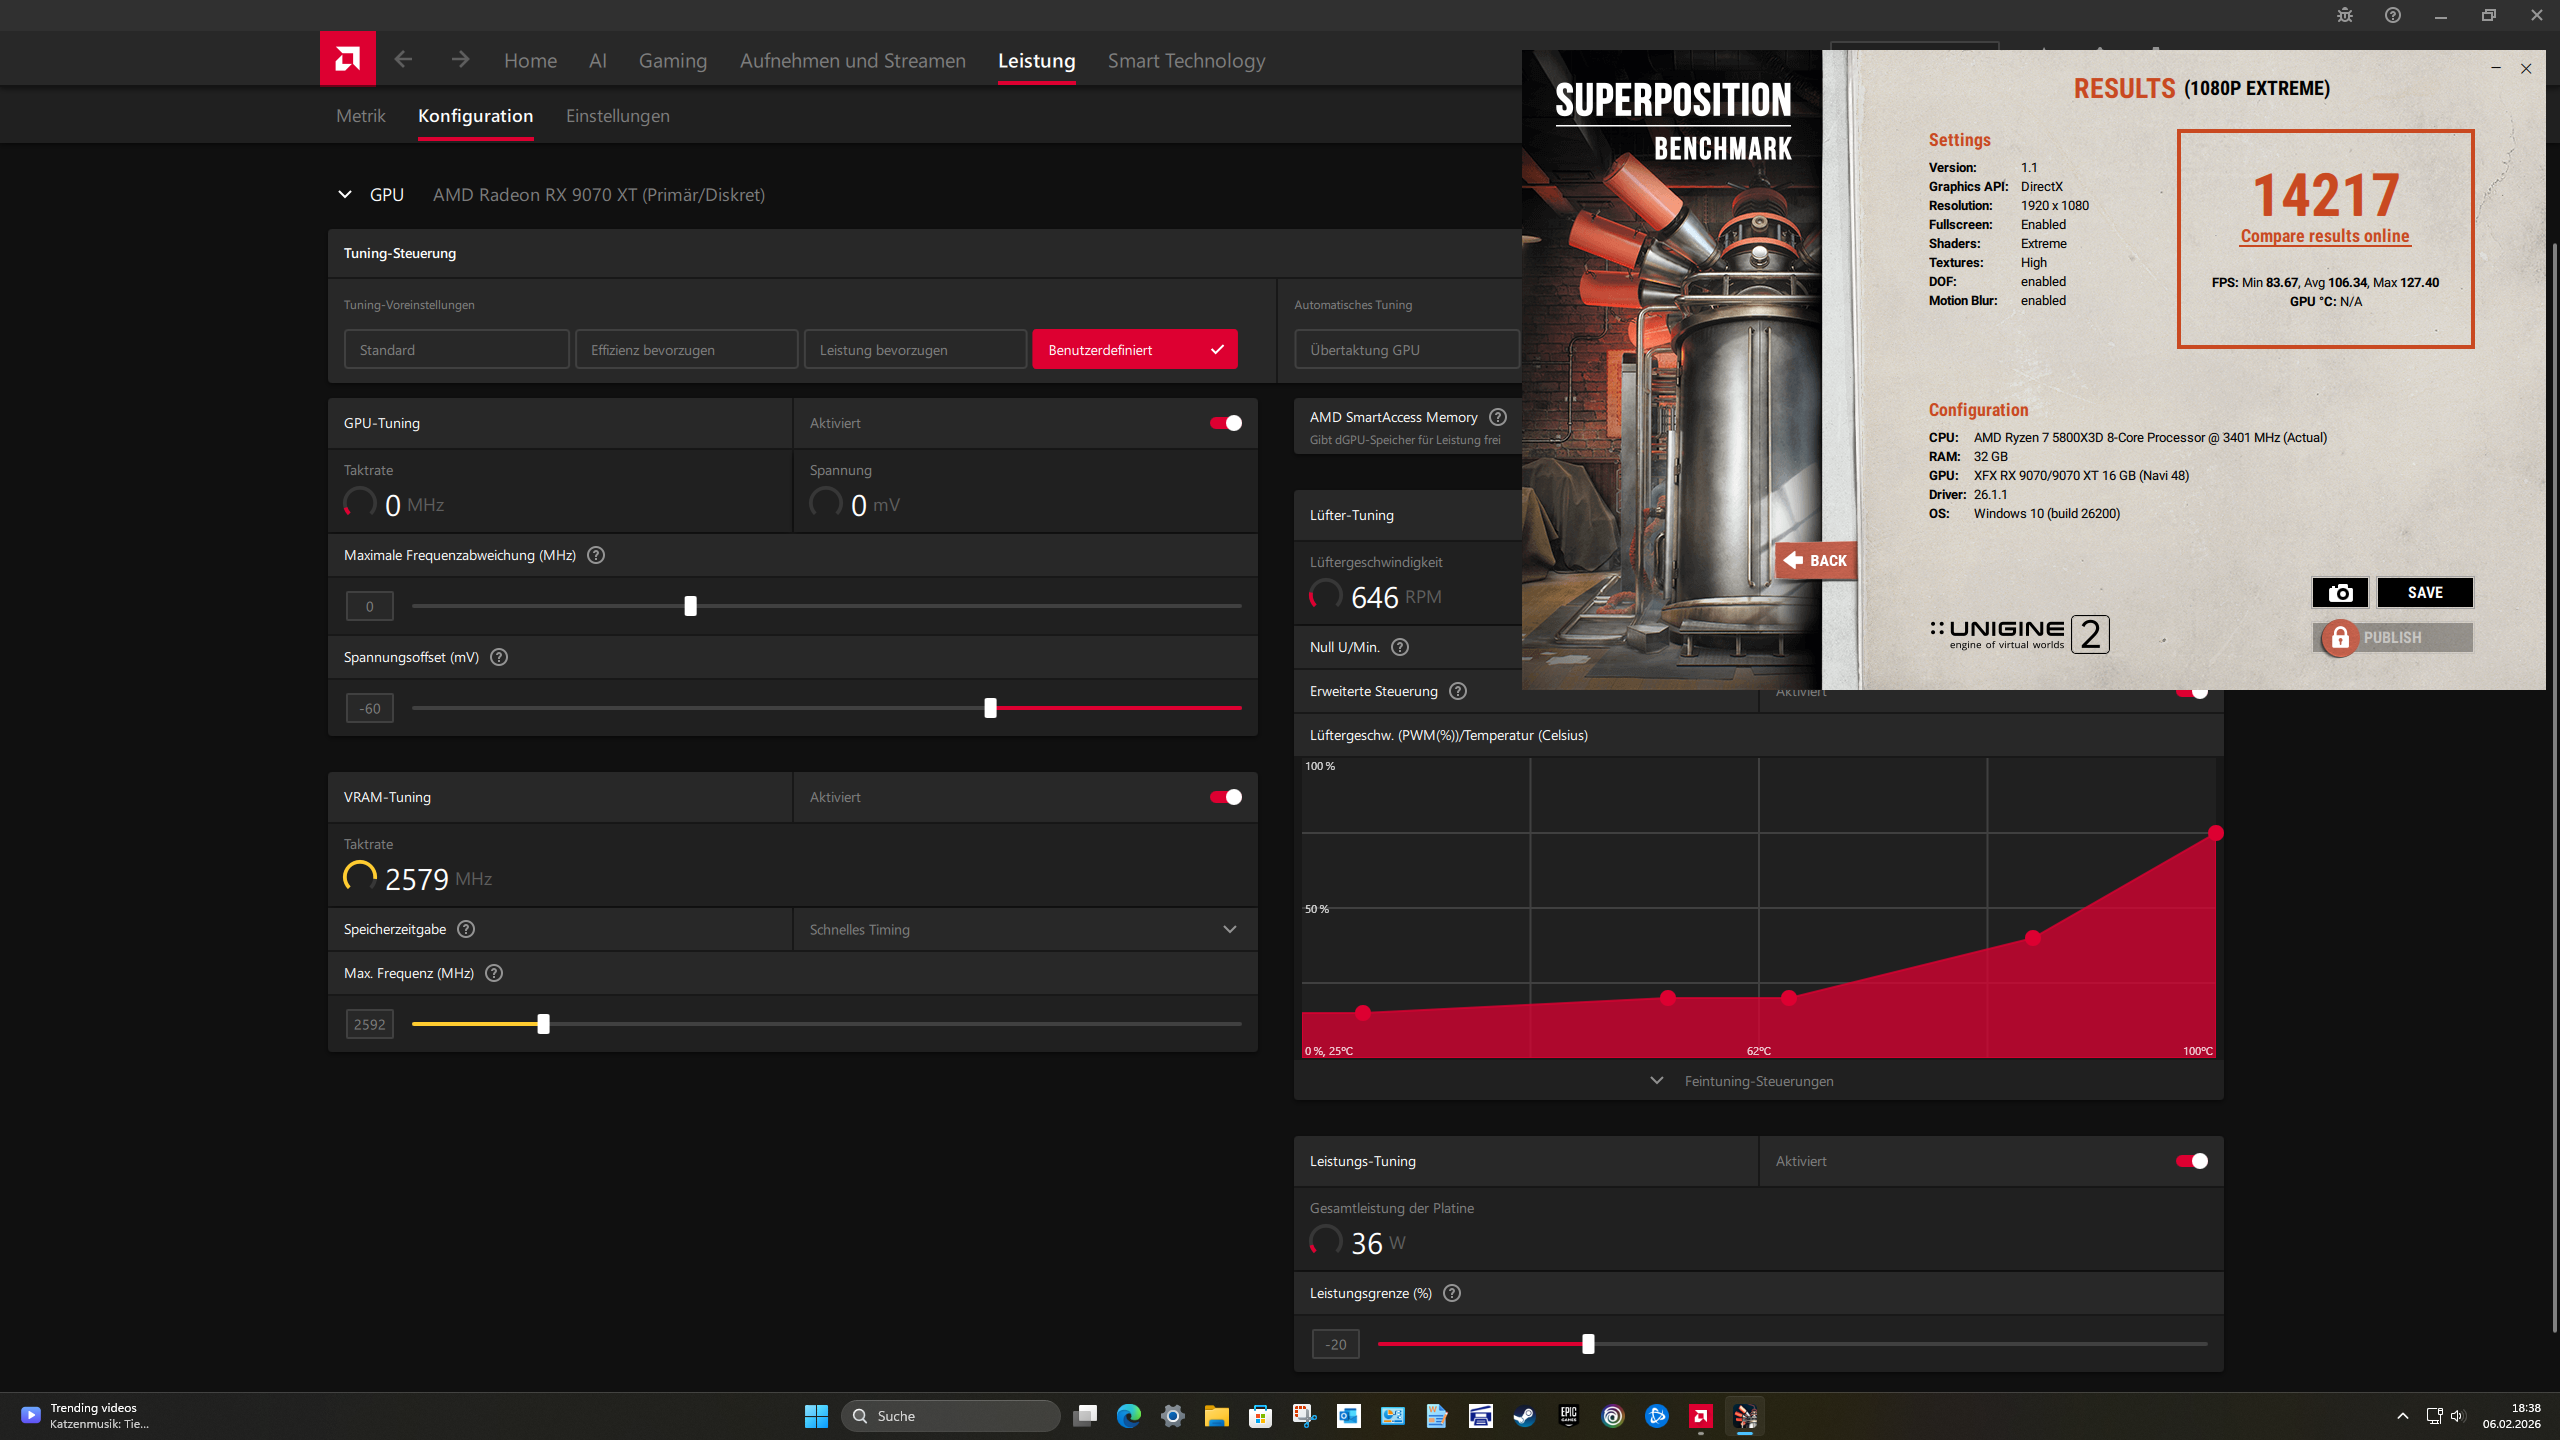Disable the GPU-Tuning toggle

pyautogui.click(x=1226, y=423)
